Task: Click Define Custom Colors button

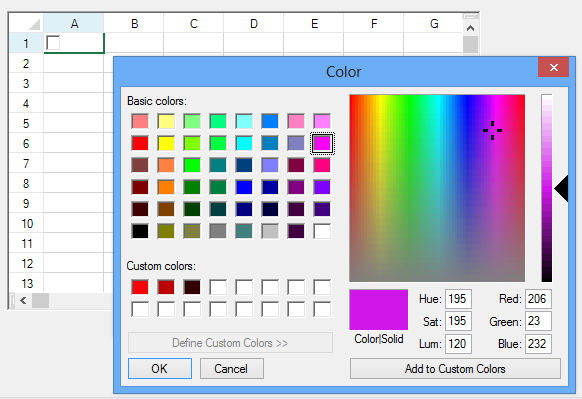Action: [230, 343]
